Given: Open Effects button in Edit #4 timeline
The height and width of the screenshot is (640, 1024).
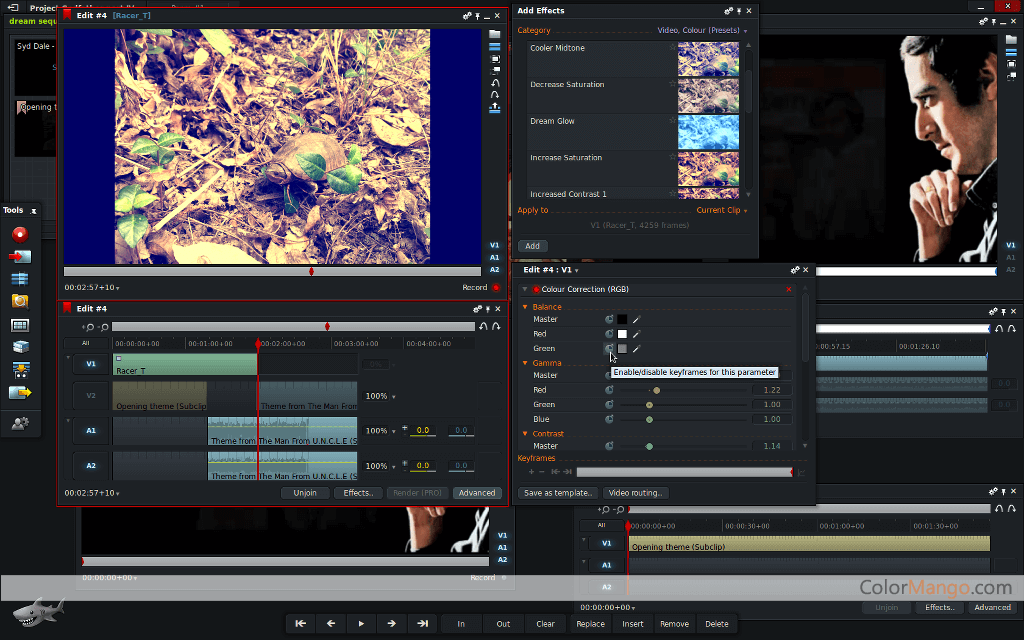Looking at the screenshot, I should click(x=358, y=493).
